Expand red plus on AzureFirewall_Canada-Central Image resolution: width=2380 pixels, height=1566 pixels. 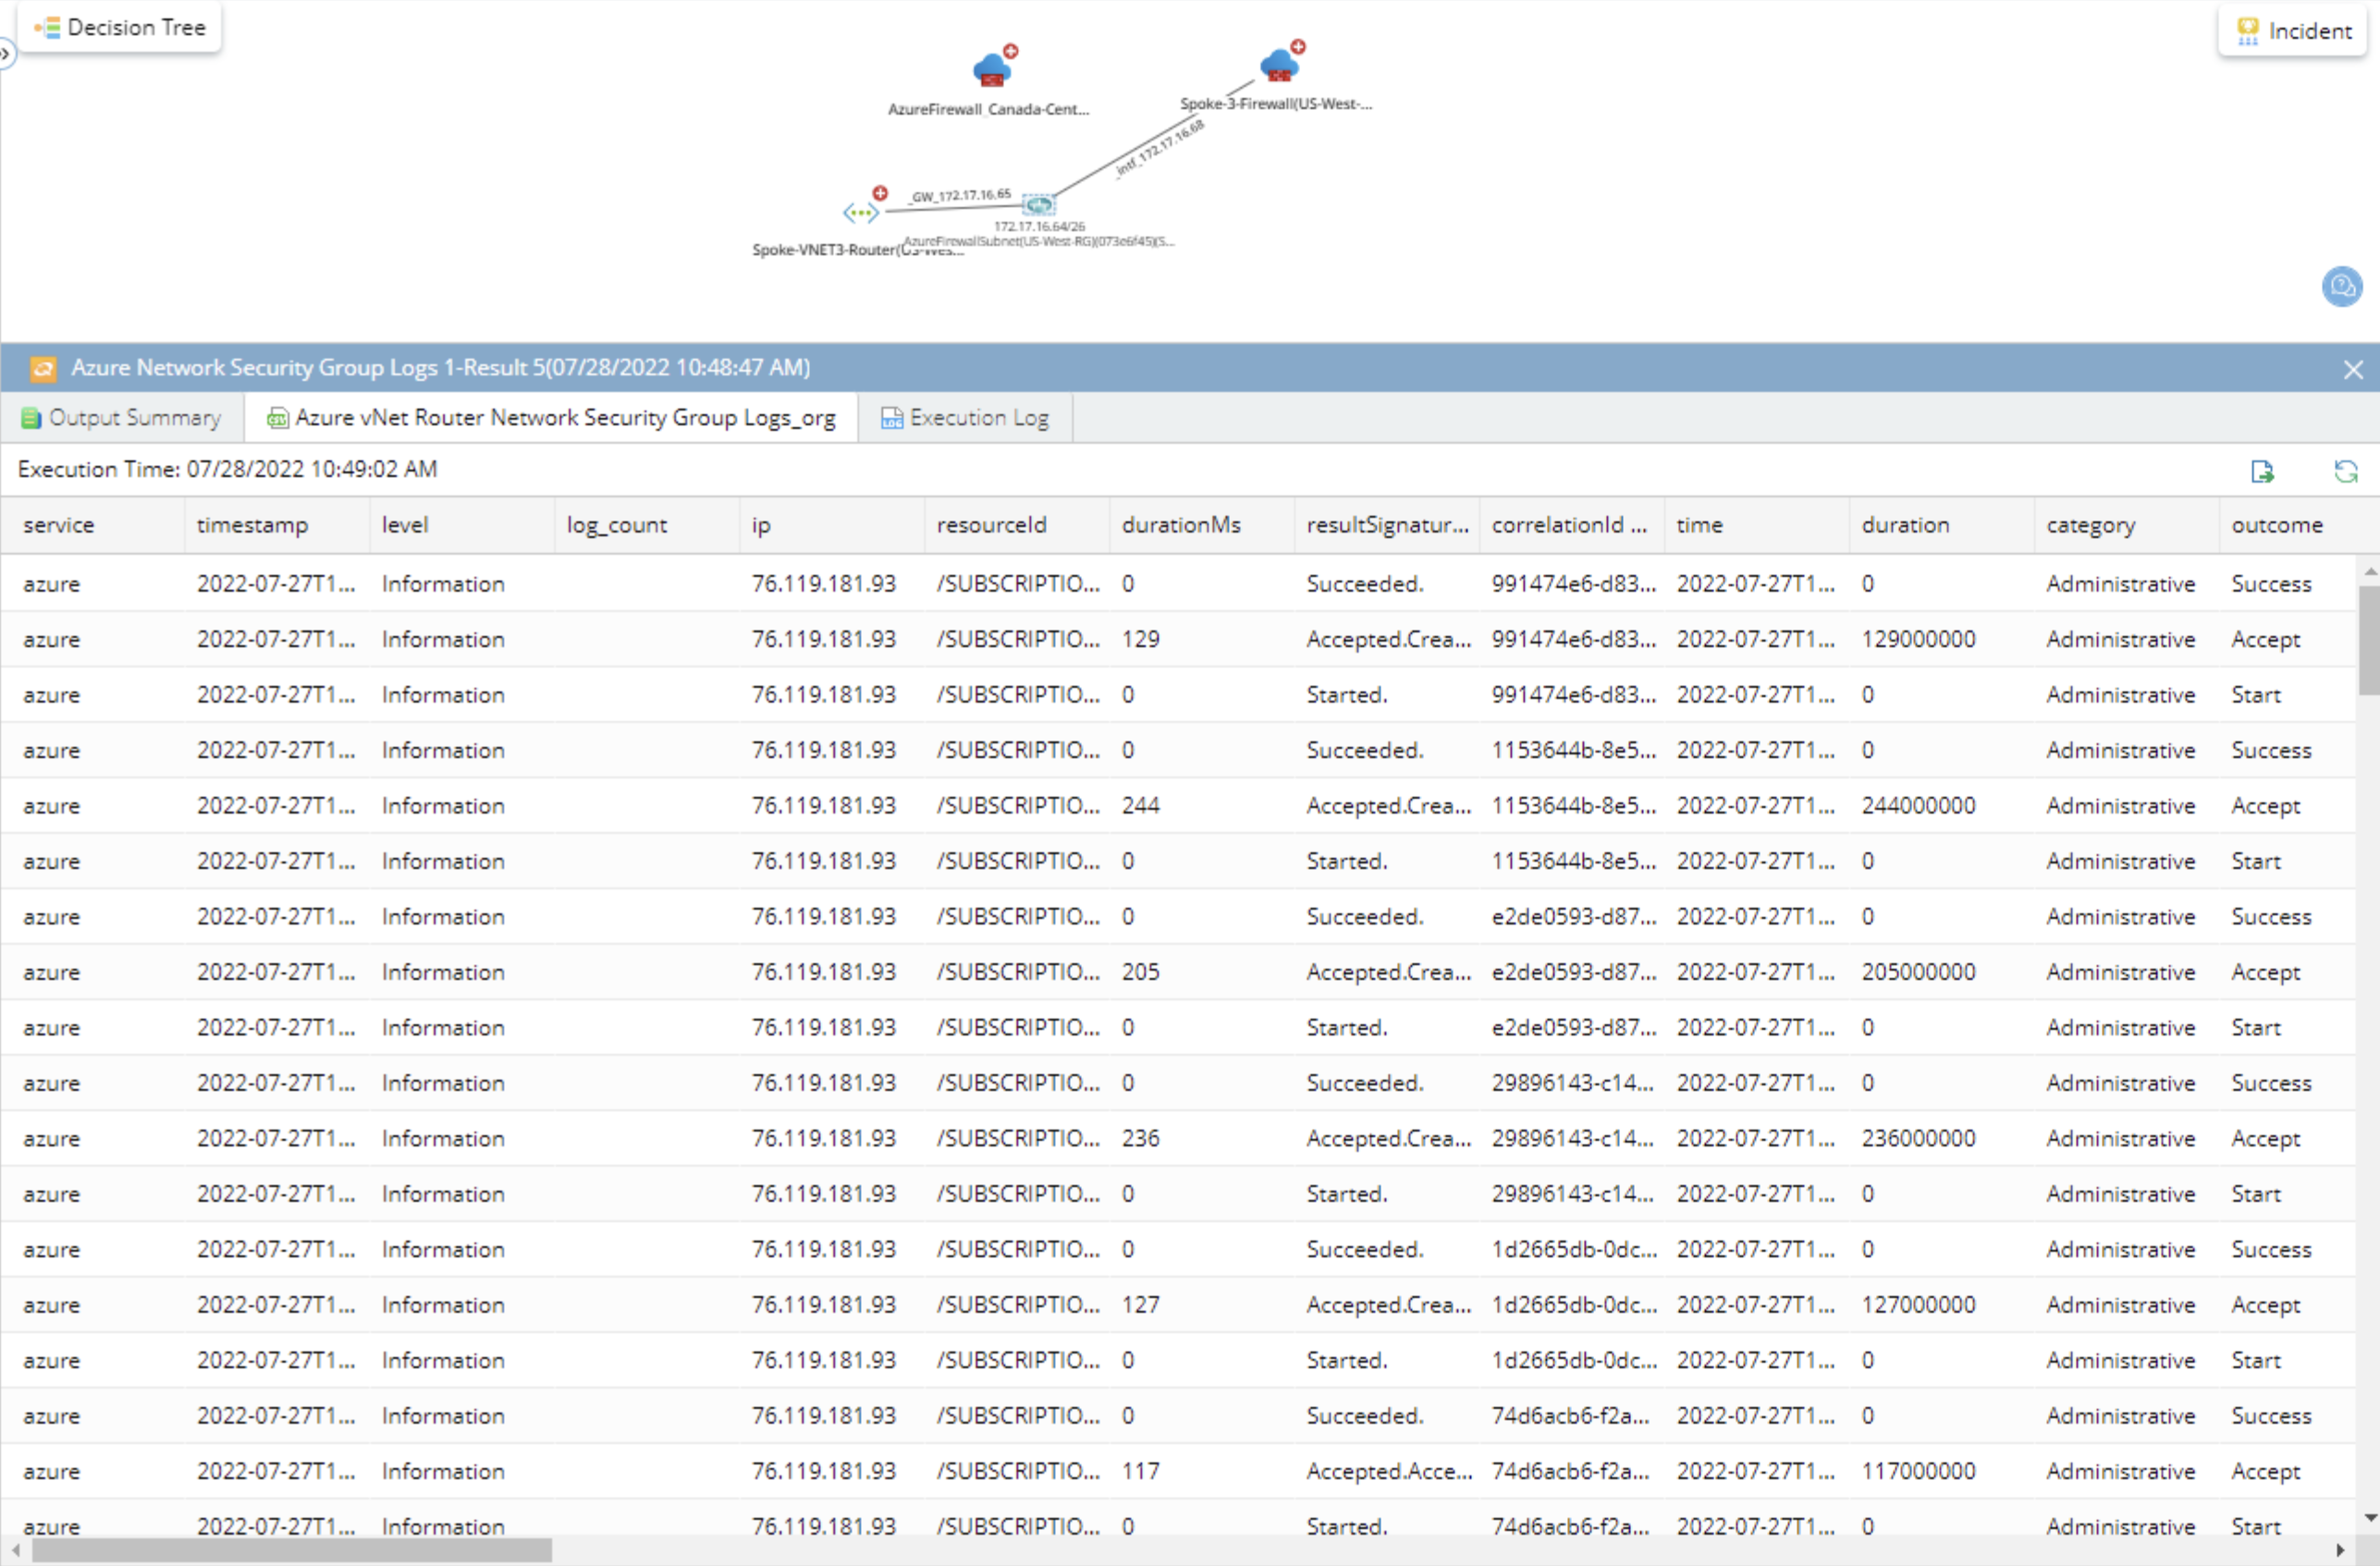(1011, 50)
